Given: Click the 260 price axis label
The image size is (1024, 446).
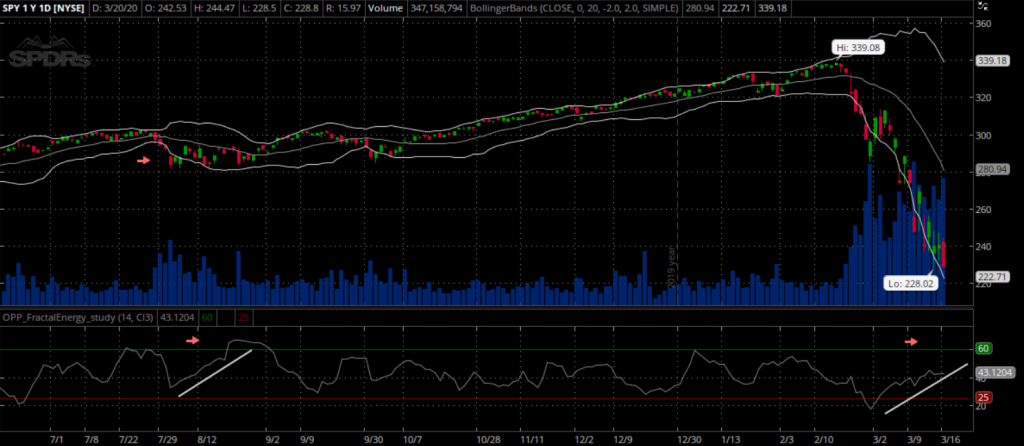Looking at the screenshot, I should coord(984,210).
